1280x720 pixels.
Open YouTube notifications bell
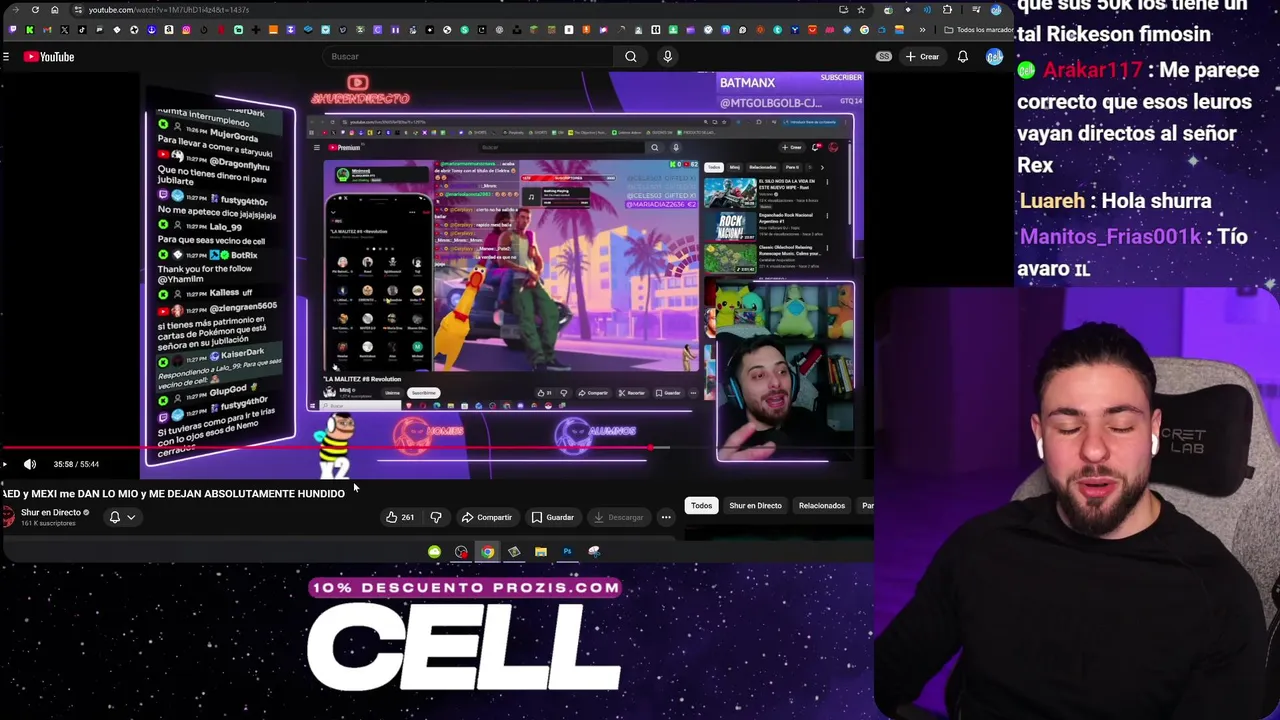click(x=962, y=57)
